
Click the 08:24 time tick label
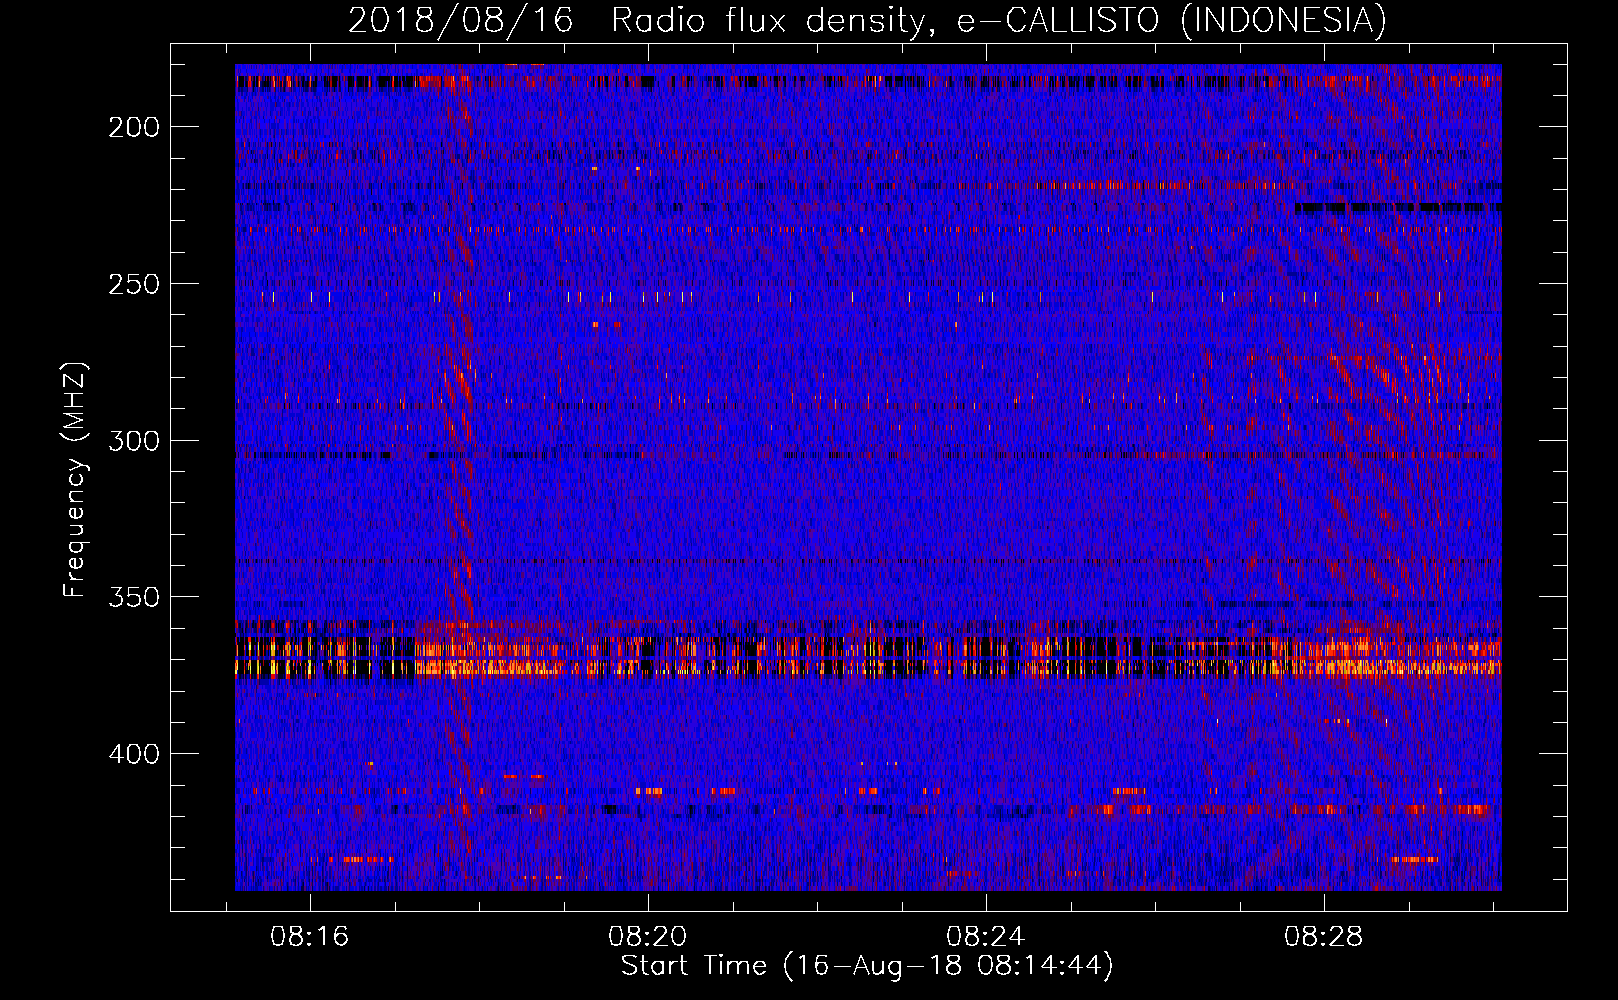coord(986,936)
